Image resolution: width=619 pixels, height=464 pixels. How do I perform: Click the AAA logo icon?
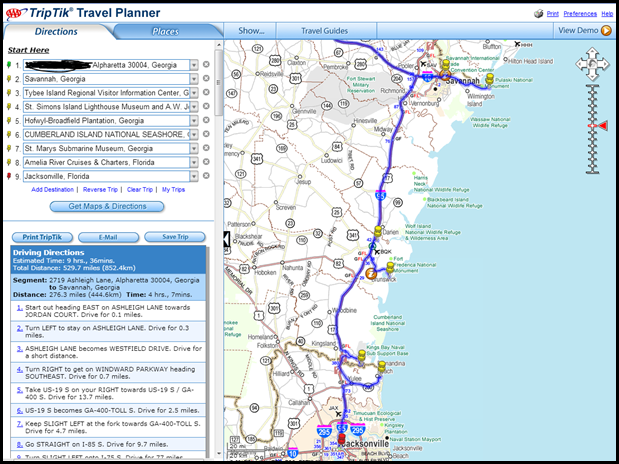tap(17, 14)
